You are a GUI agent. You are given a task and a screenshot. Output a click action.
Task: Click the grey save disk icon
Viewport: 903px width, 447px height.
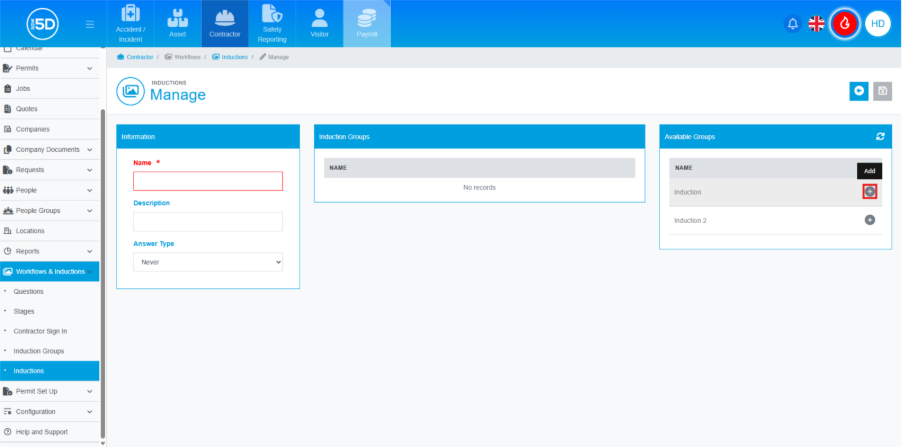click(x=882, y=91)
